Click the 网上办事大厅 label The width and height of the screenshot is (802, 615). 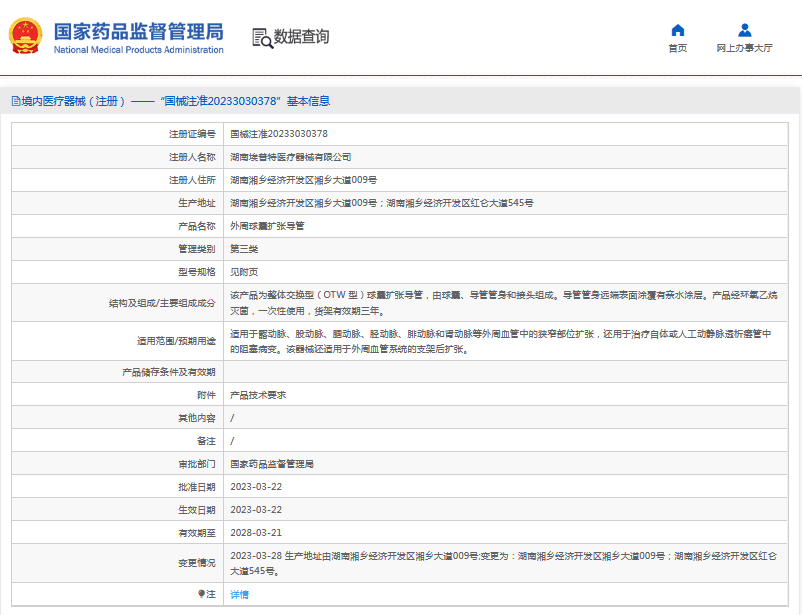coord(744,48)
